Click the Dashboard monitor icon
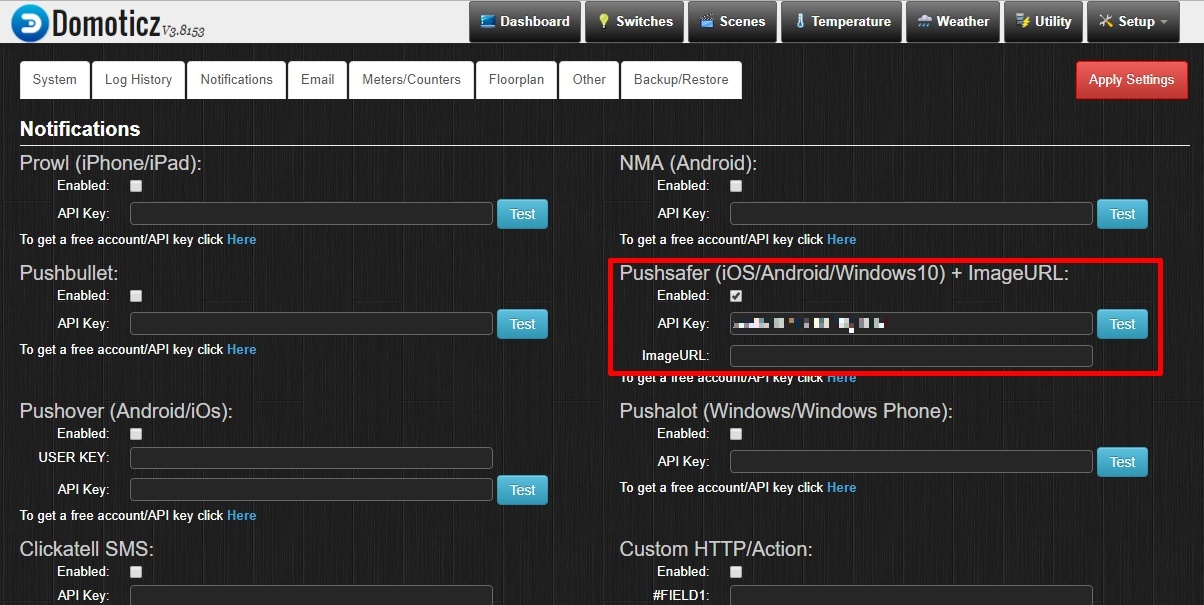1204x605 pixels. [488, 21]
